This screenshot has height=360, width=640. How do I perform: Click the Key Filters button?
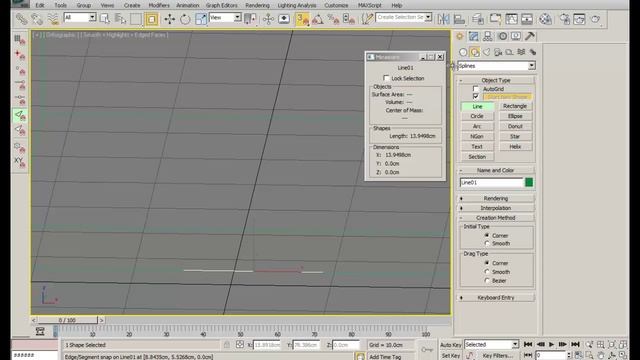(x=498, y=356)
